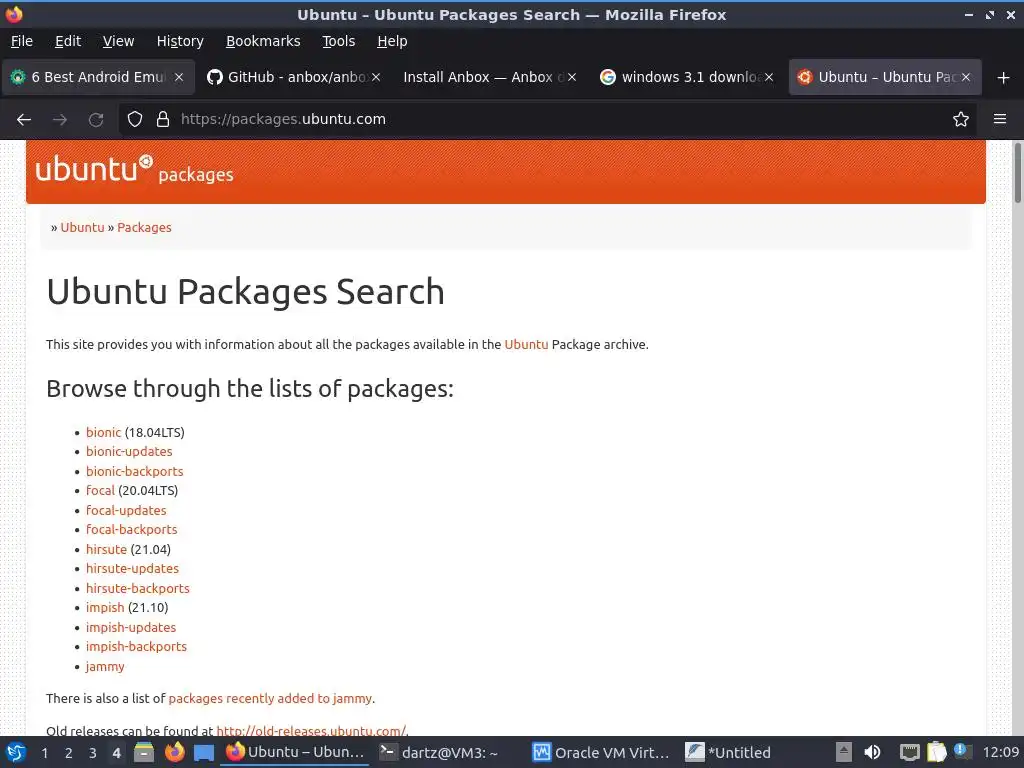1024x768 pixels.
Task: Close the Ubuntu Packages Search tab
Action: tap(966, 77)
